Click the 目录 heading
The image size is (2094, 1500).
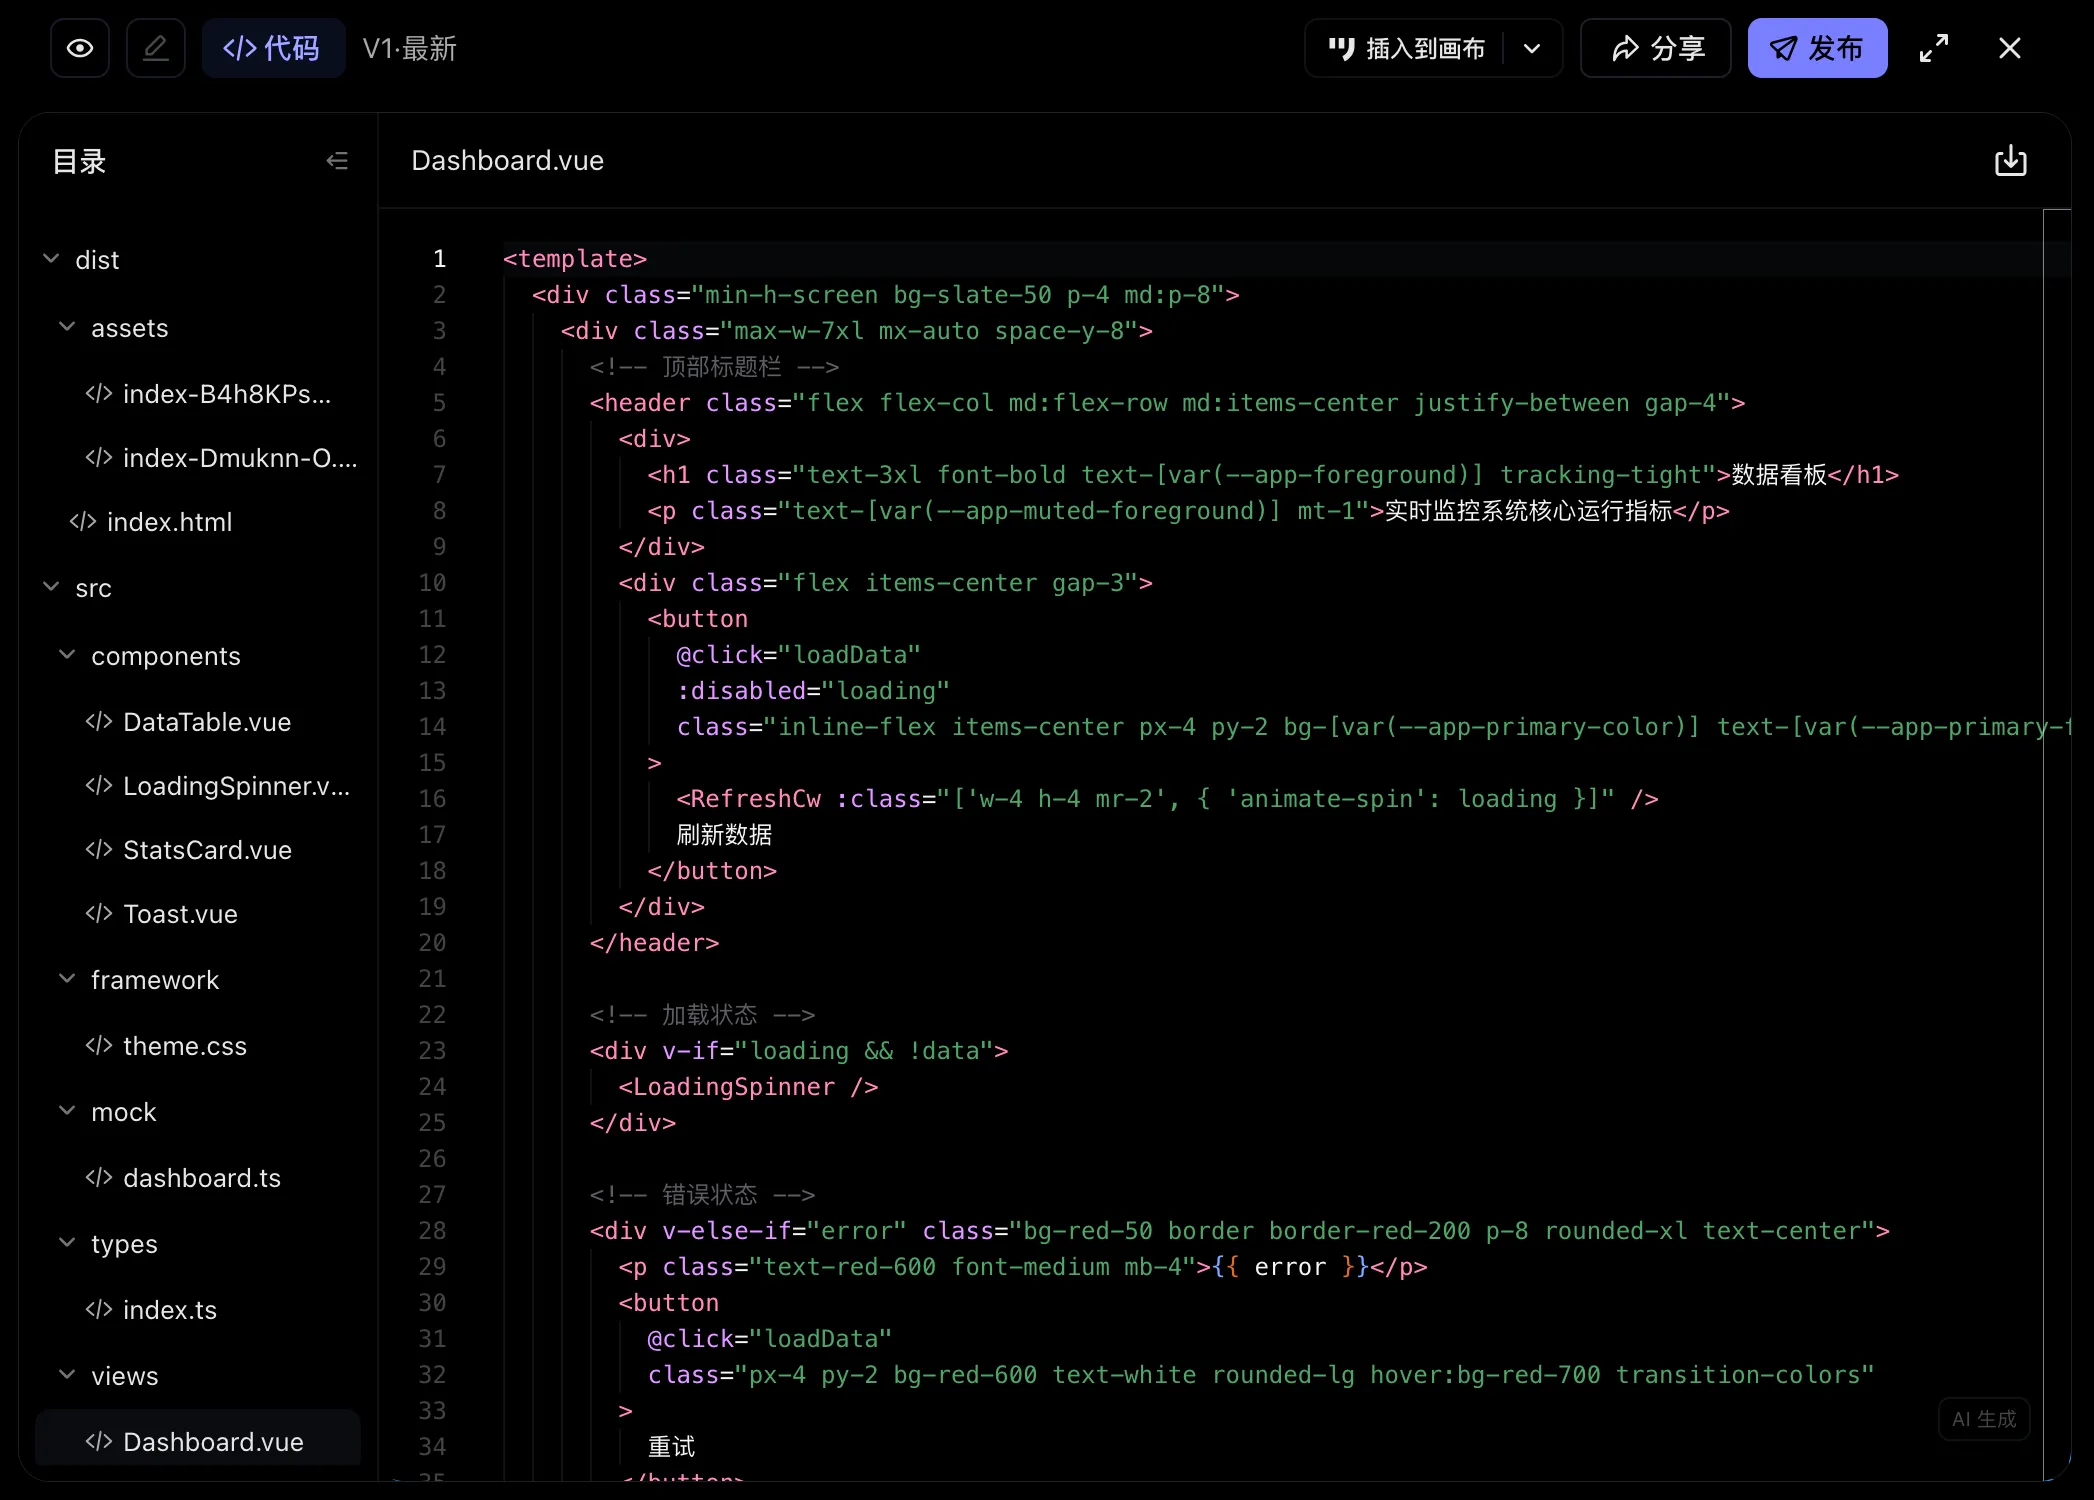click(79, 161)
